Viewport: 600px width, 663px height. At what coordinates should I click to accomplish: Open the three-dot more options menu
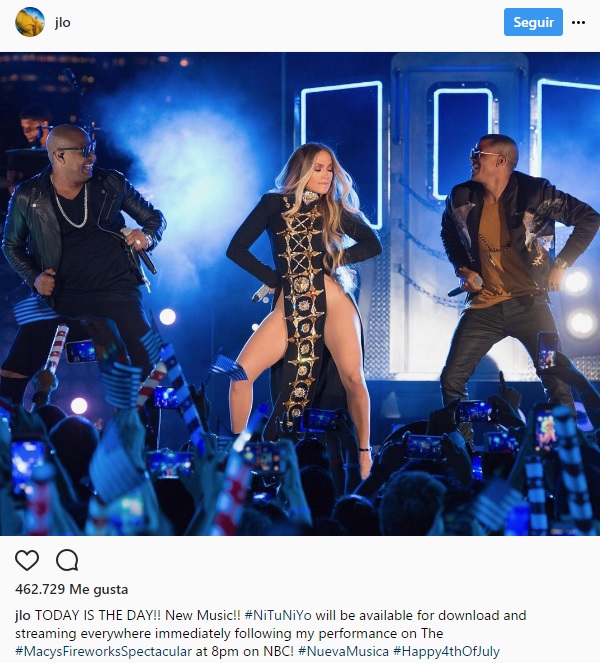(578, 22)
